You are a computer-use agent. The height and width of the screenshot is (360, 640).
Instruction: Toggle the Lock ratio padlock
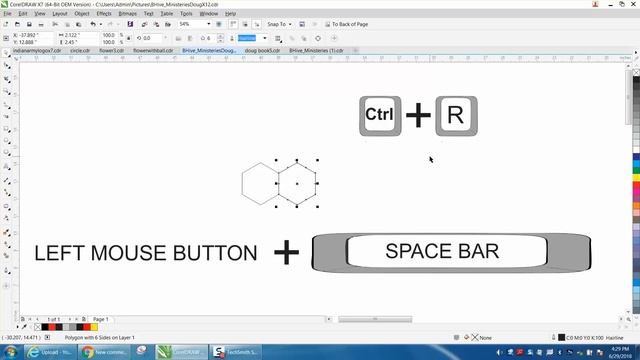[129, 38]
